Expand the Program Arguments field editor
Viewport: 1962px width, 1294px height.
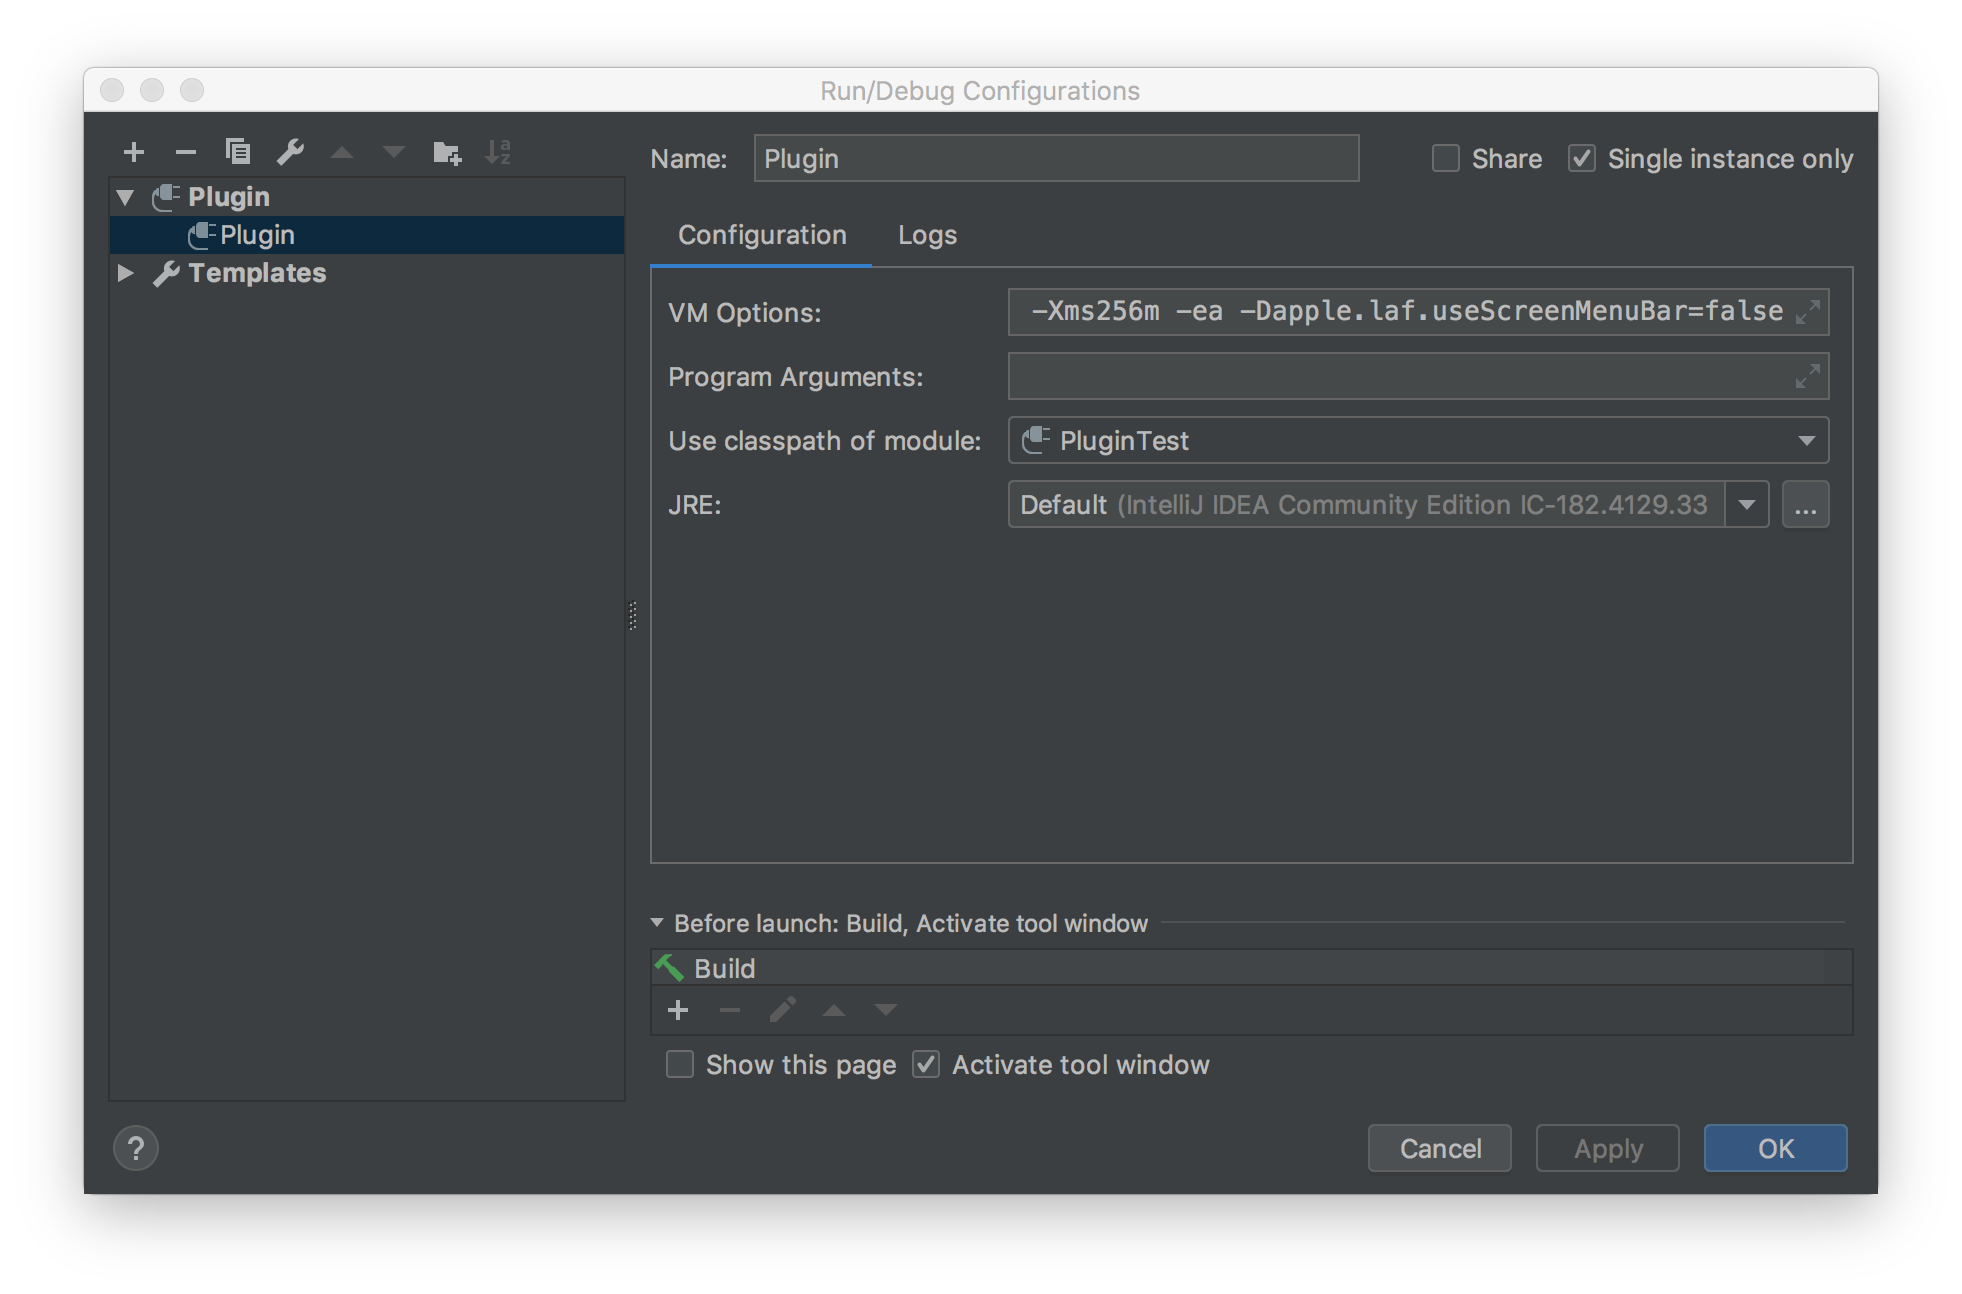[x=1808, y=377]
